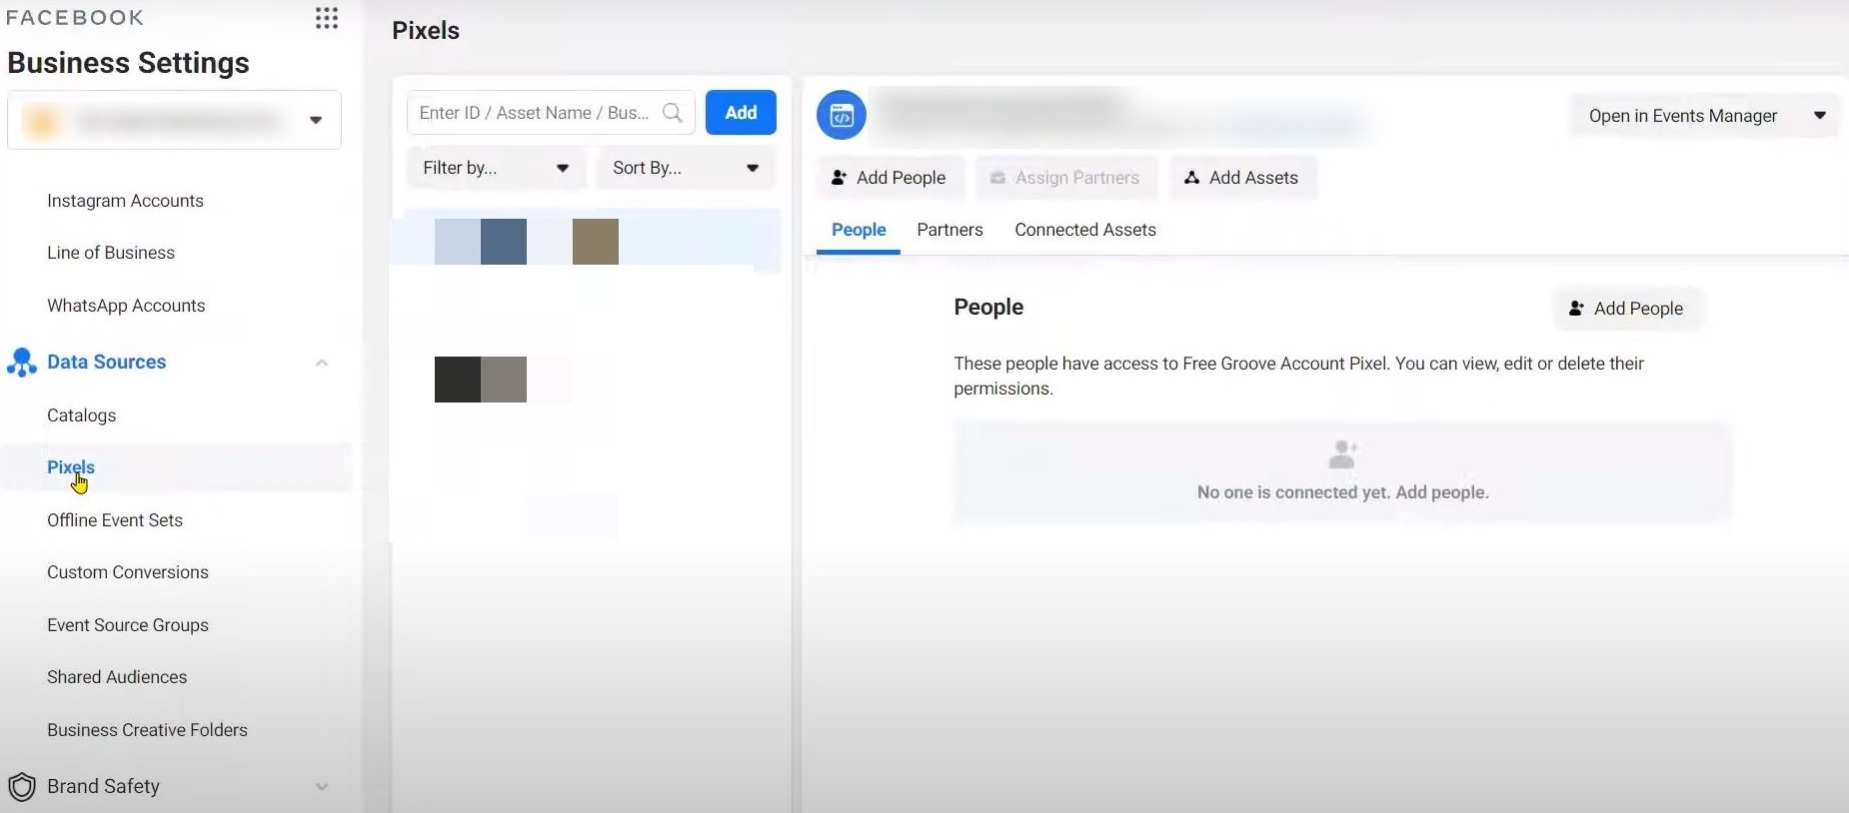1849x813 pixels.
Task: Click the Brand Safety shield icon
Action: [x=21, y=787]
